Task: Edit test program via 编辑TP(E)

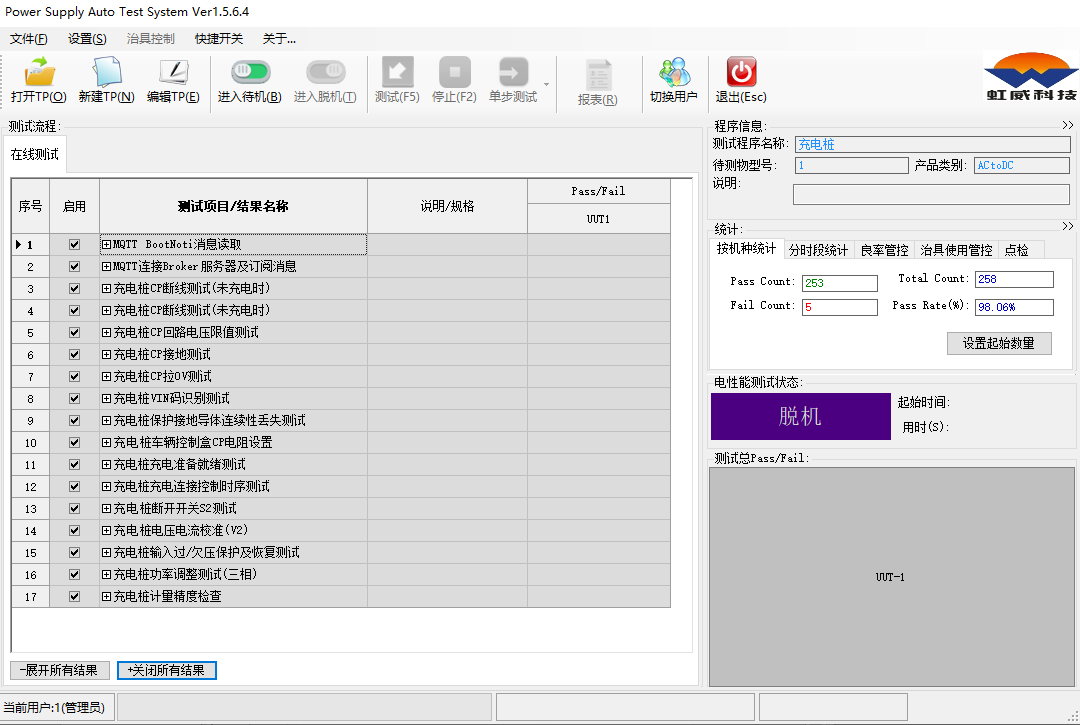Action: pos(173,80)
